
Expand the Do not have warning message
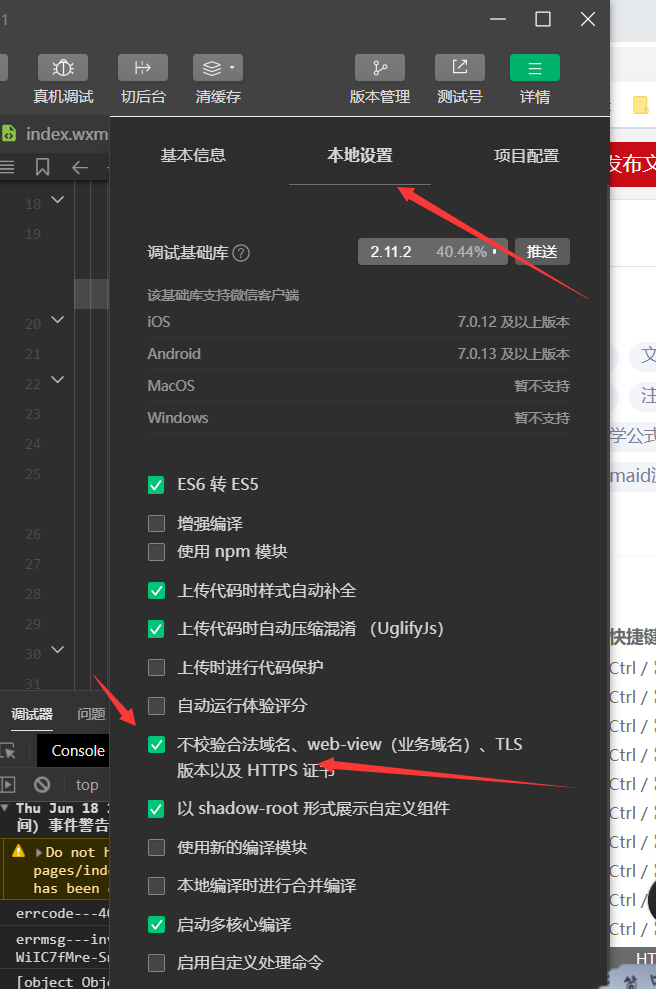tap(39, 852)
